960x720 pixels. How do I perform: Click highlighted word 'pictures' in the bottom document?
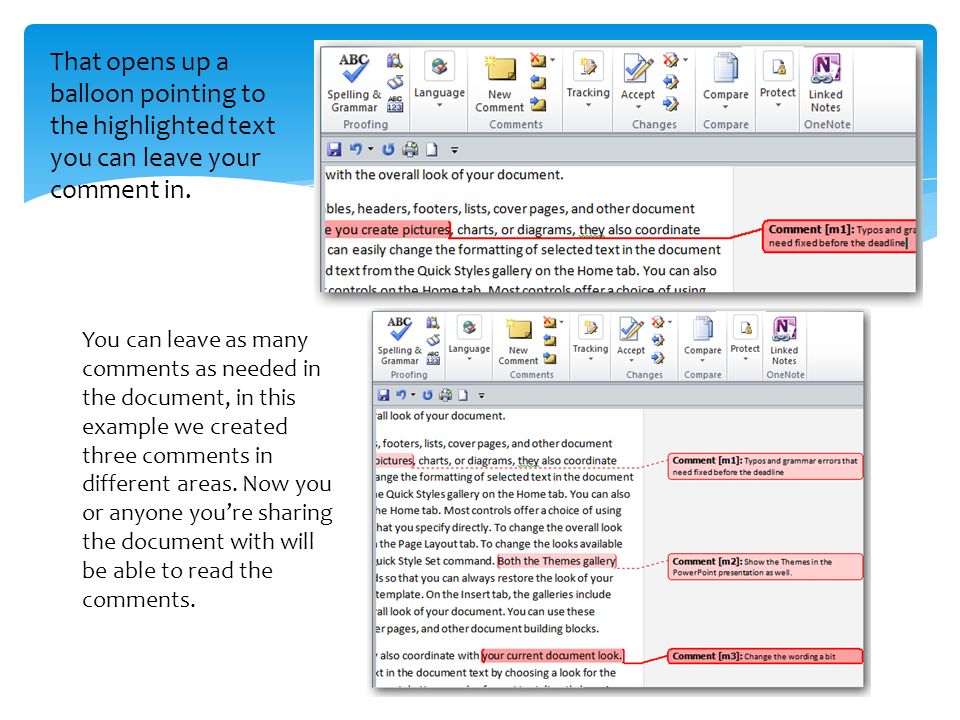pyautogui.click(x=395, y=460)
